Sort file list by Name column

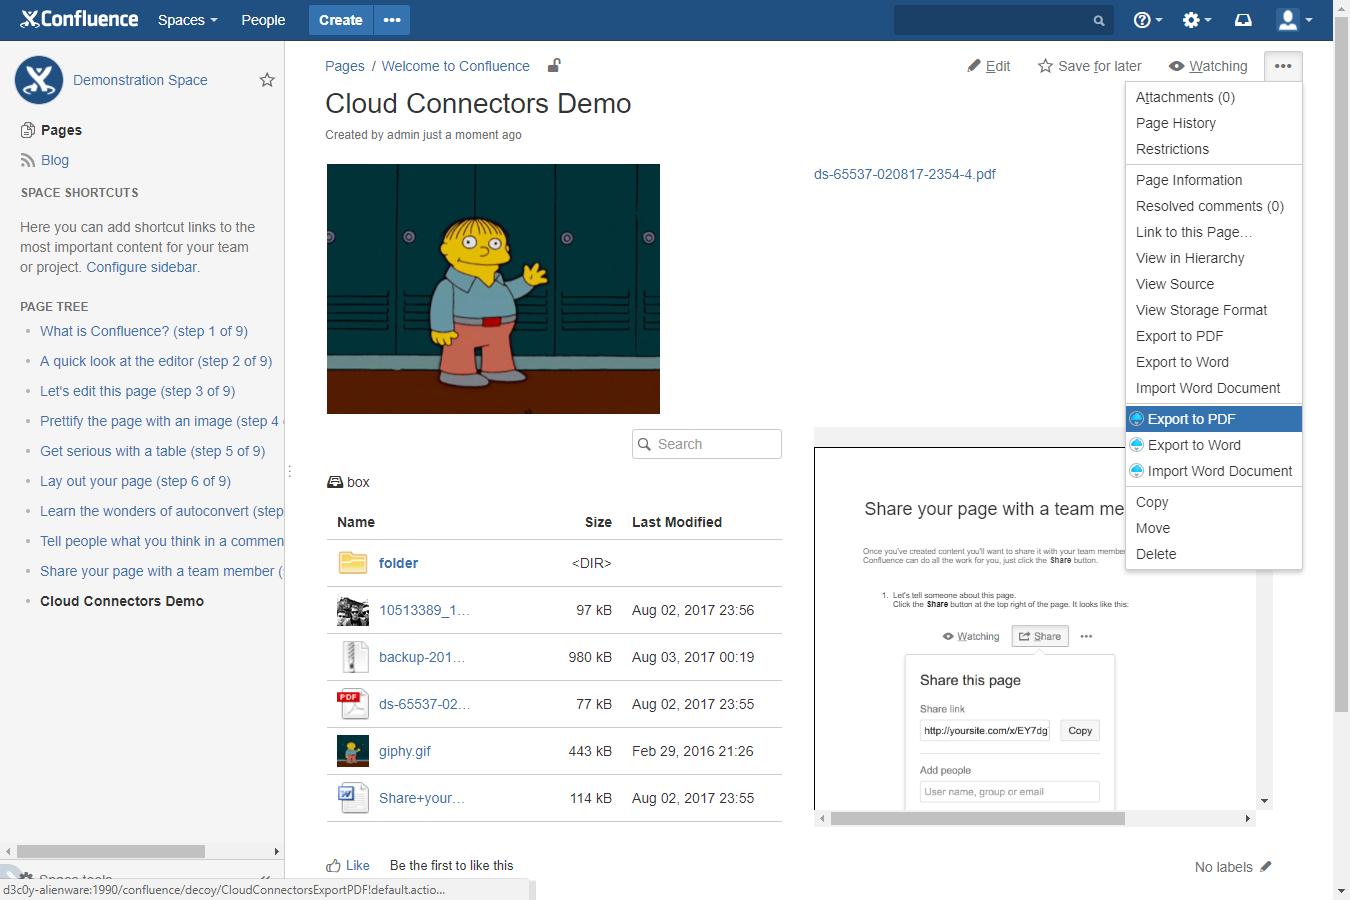coord(356,522)
